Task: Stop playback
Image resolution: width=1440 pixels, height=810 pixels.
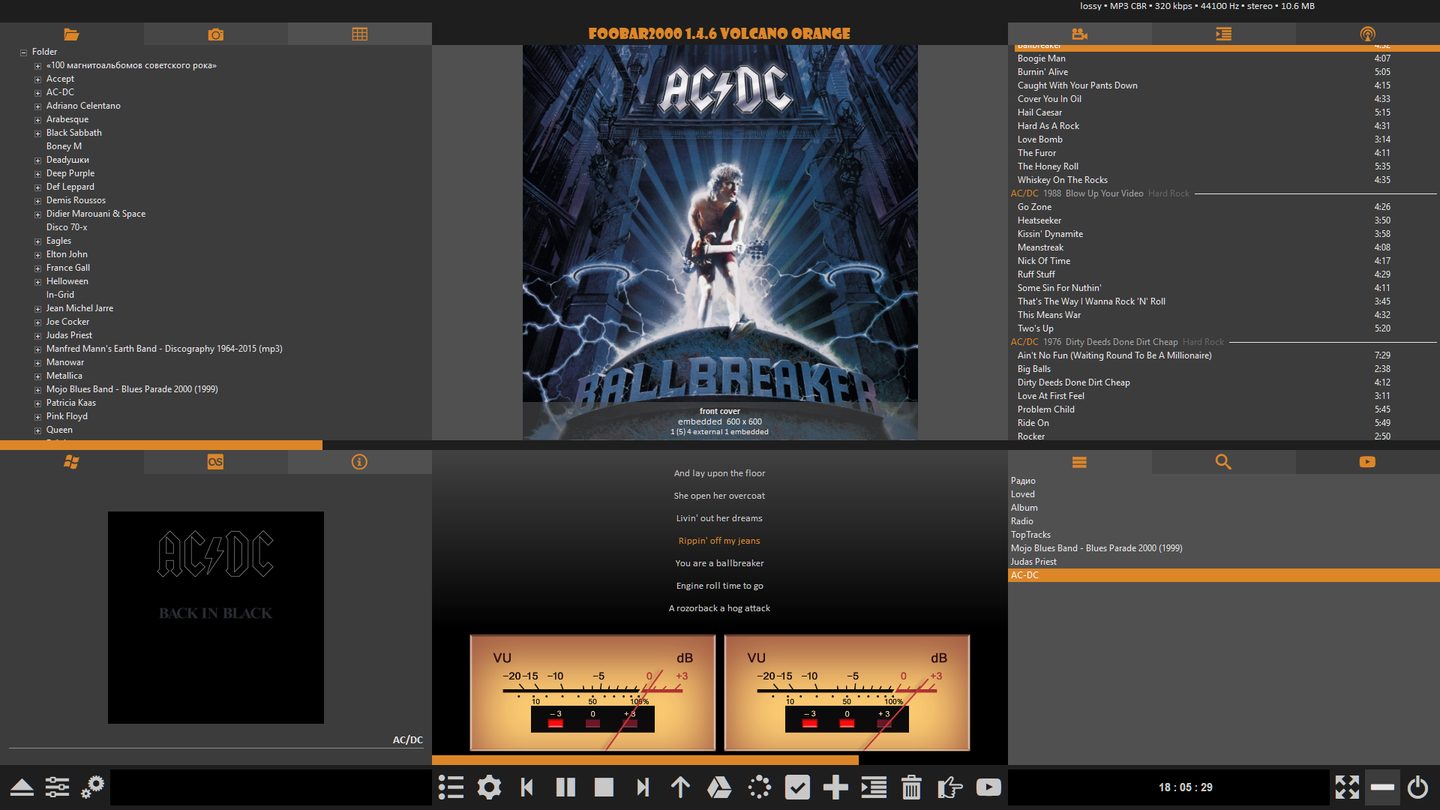Action: [x=604, y=787]
